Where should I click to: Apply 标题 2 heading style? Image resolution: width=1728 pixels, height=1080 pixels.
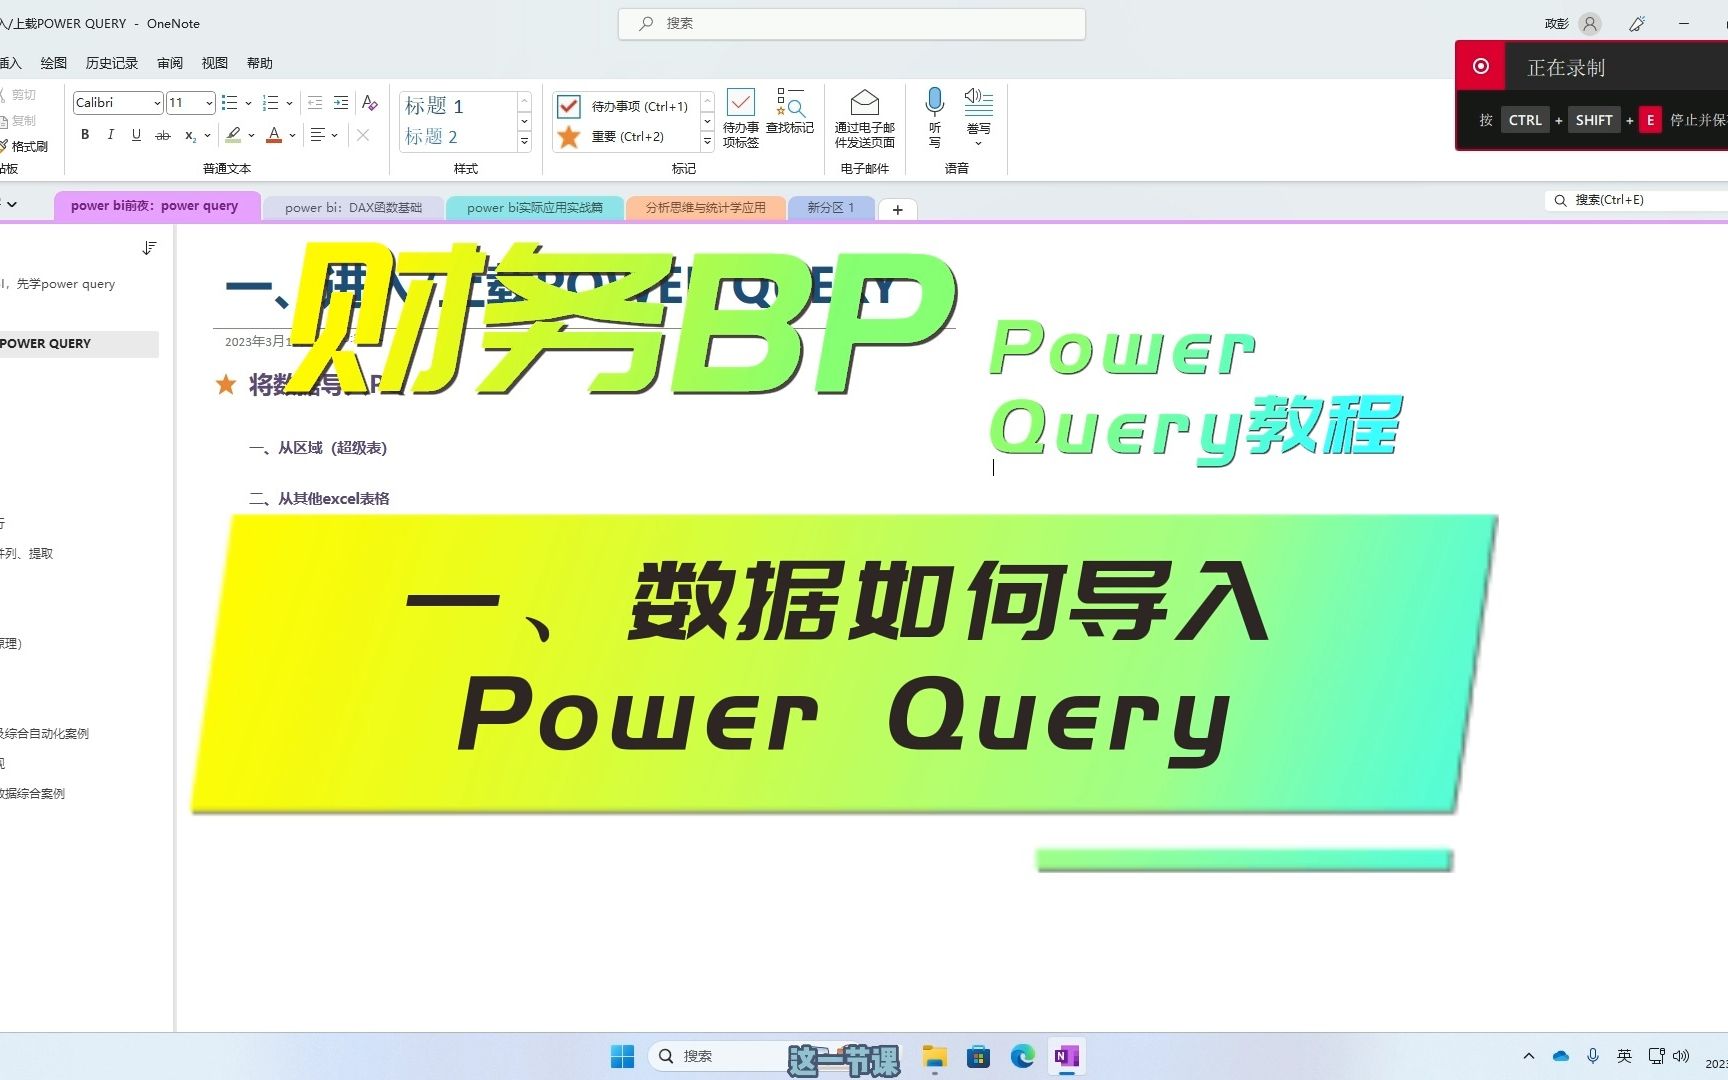click(x=431, y=136)
